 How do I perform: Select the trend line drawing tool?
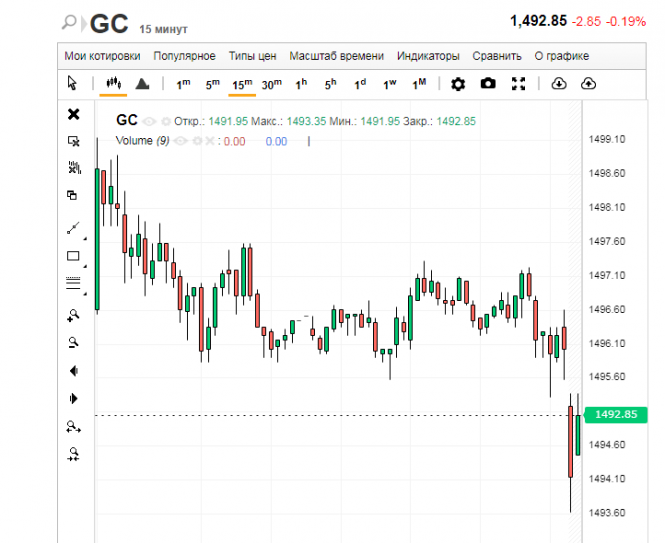[x=73, y=228]
